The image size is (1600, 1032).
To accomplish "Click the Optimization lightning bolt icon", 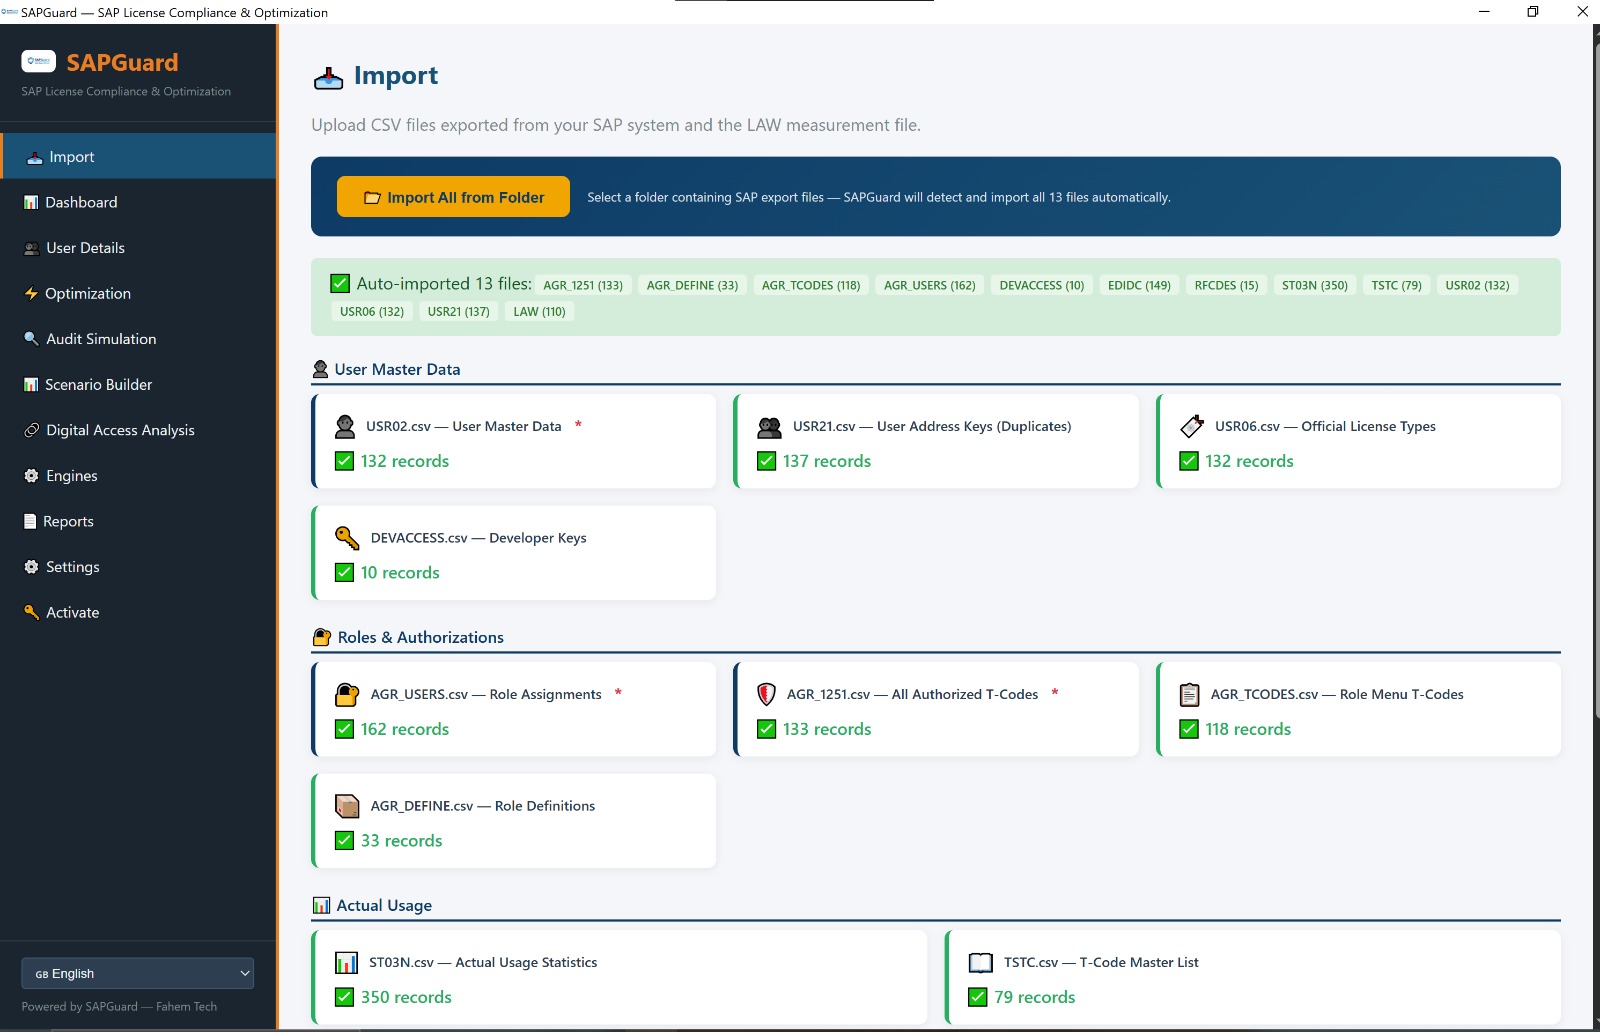I will [31, 293].
